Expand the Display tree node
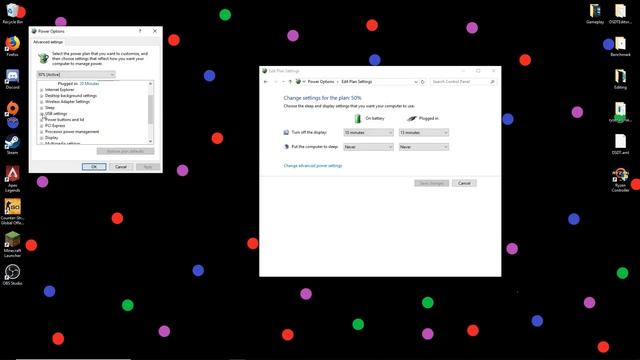The image size is (640, 360). coord(41,138)
